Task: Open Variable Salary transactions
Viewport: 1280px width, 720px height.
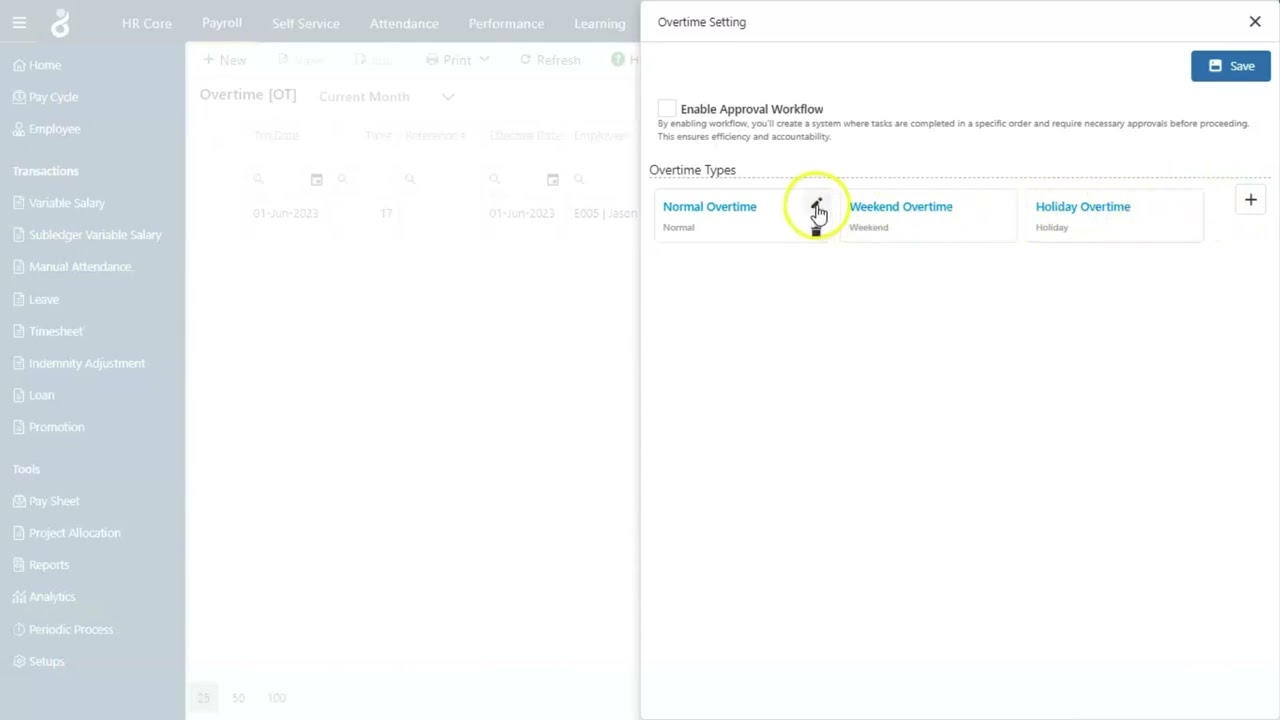Action: [59, 203]
